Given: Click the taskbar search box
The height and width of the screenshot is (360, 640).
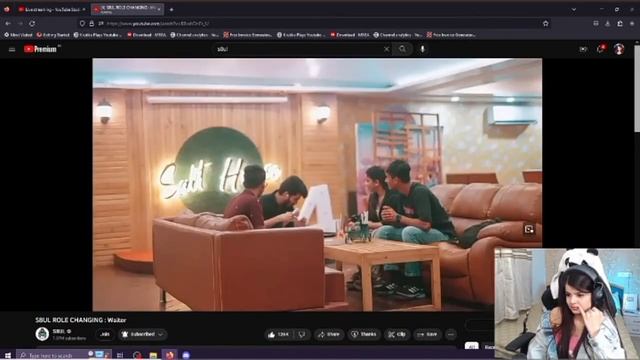Looking at the screenshot, I should [x=63, y=355].
